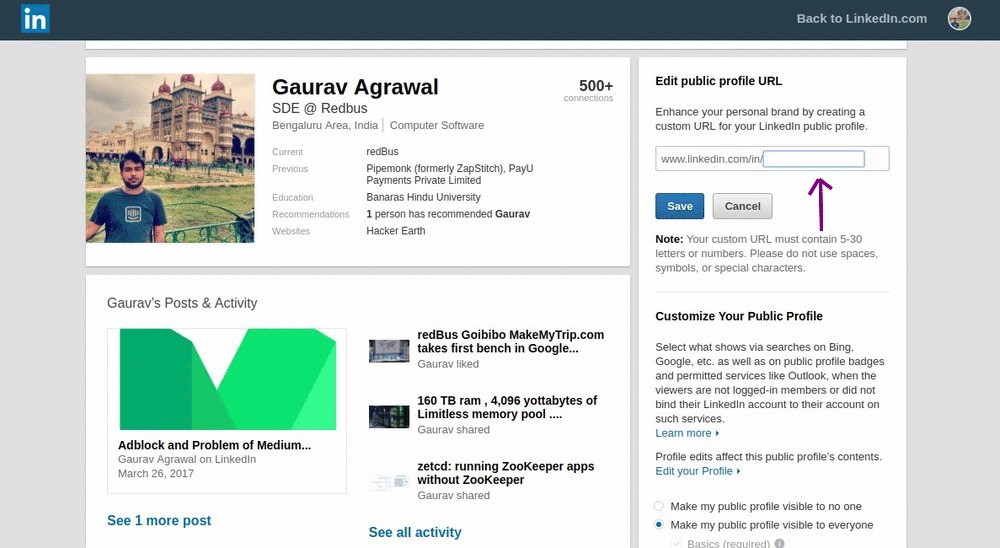Open the redBus Goibibo article thumbnail
The image size is (1000, 548).
(389, 350)
